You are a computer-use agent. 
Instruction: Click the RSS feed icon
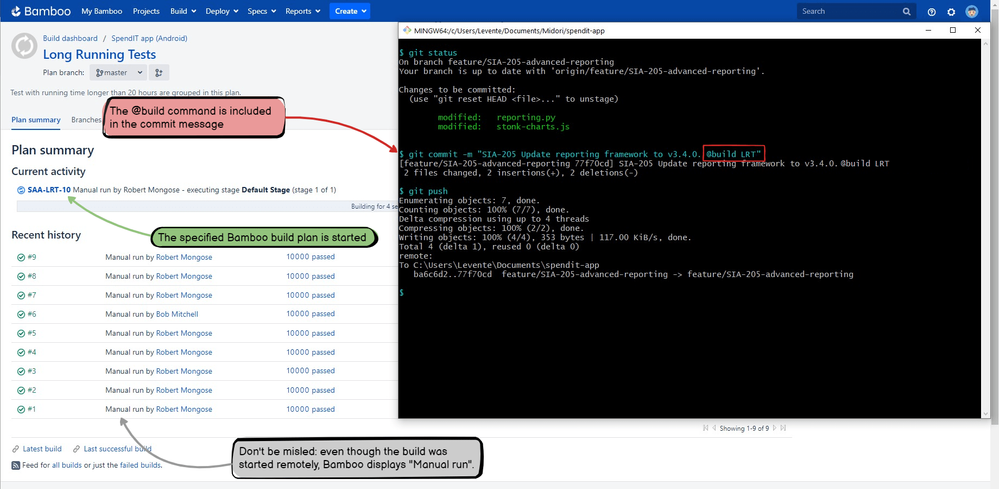[x=16, y=465]
